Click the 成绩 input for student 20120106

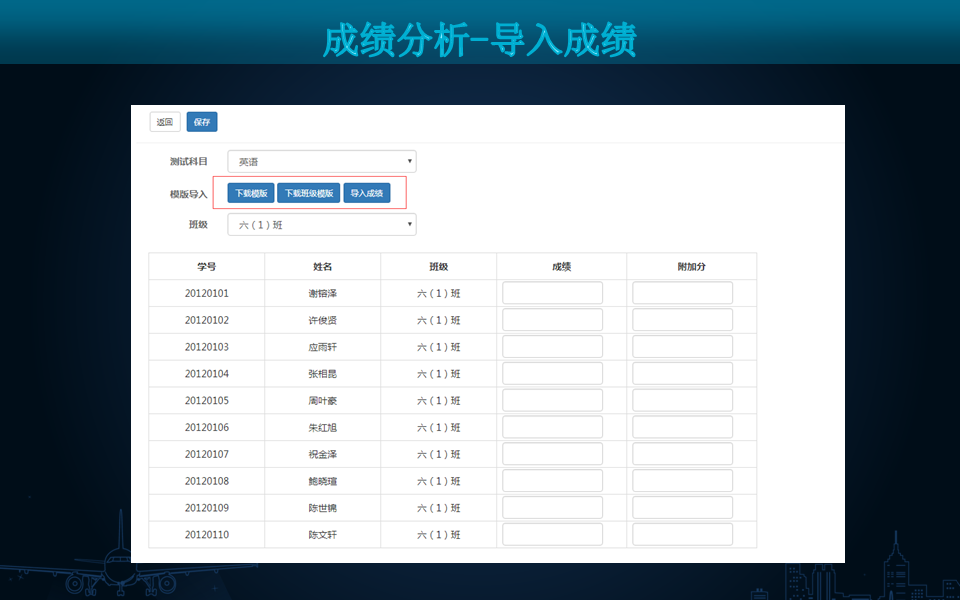point(552,427)
